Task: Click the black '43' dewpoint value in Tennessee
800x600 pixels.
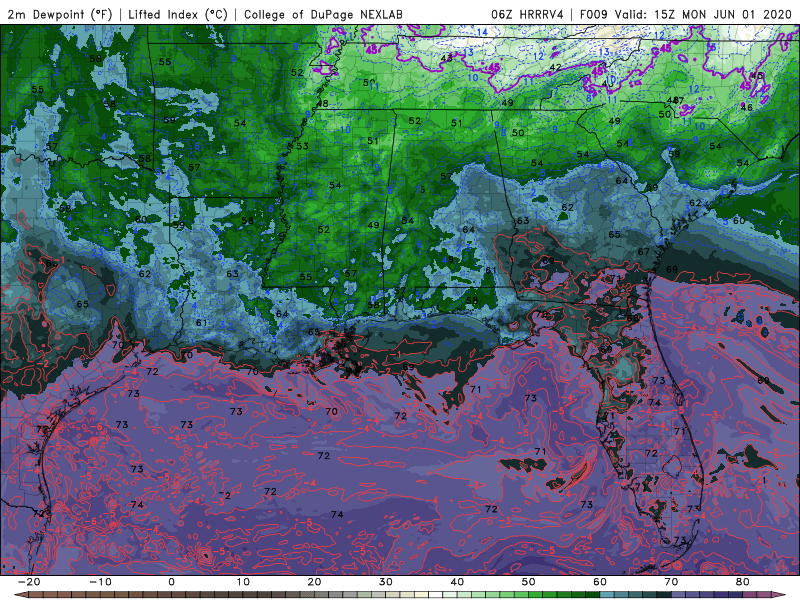Action: click(x=446, y=58)
